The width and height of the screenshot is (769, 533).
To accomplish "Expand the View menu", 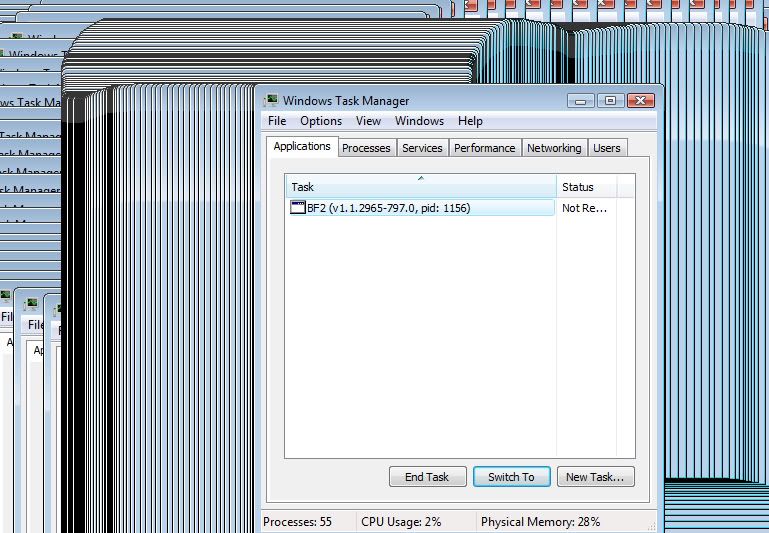I will [x=368, y=121].
